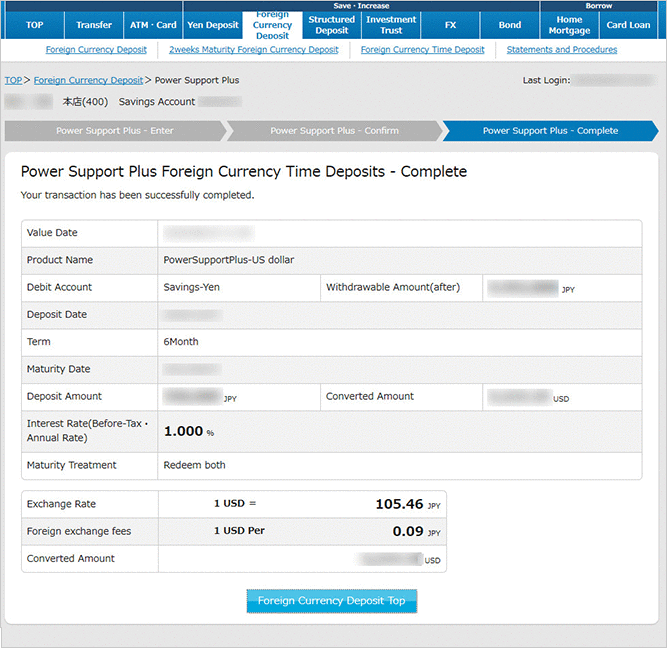Screen dimensions: 667x648
Task: Open the Statements and Procedures link
Action: pos(561,50)
